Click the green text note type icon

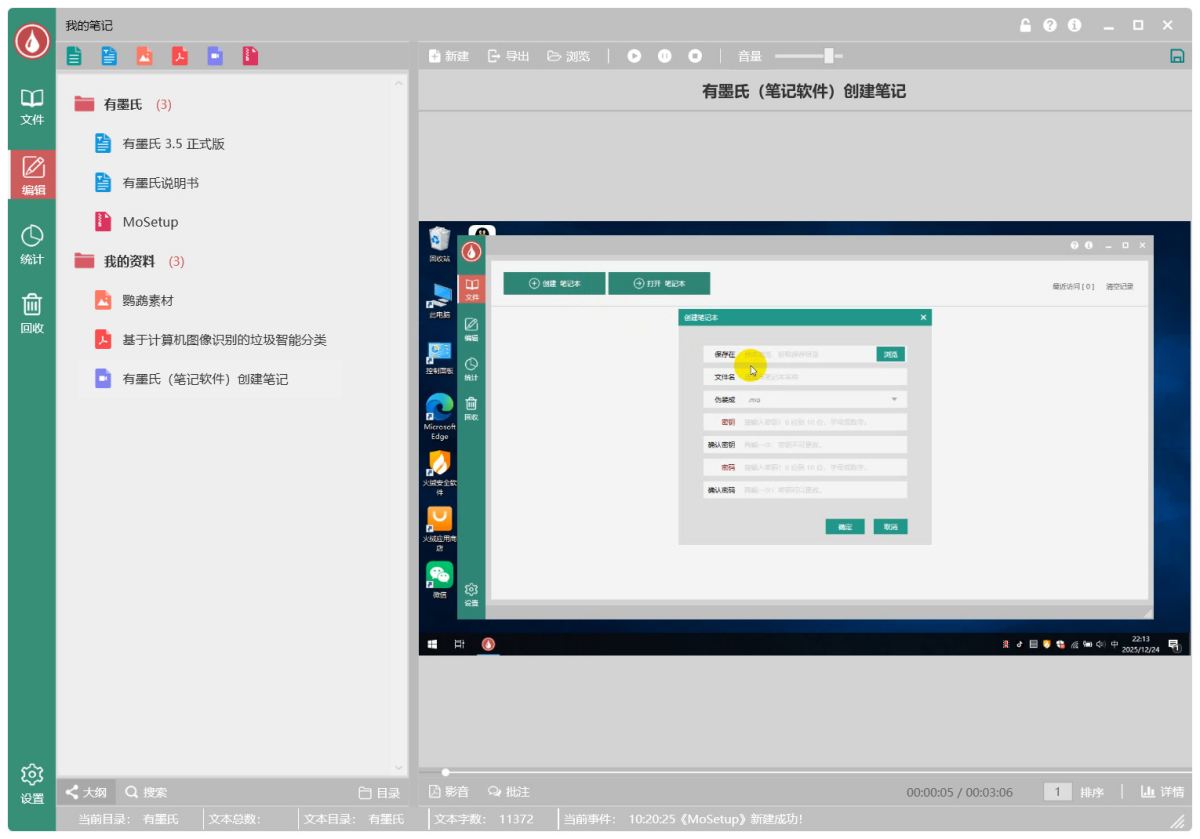tap(74, 56)
